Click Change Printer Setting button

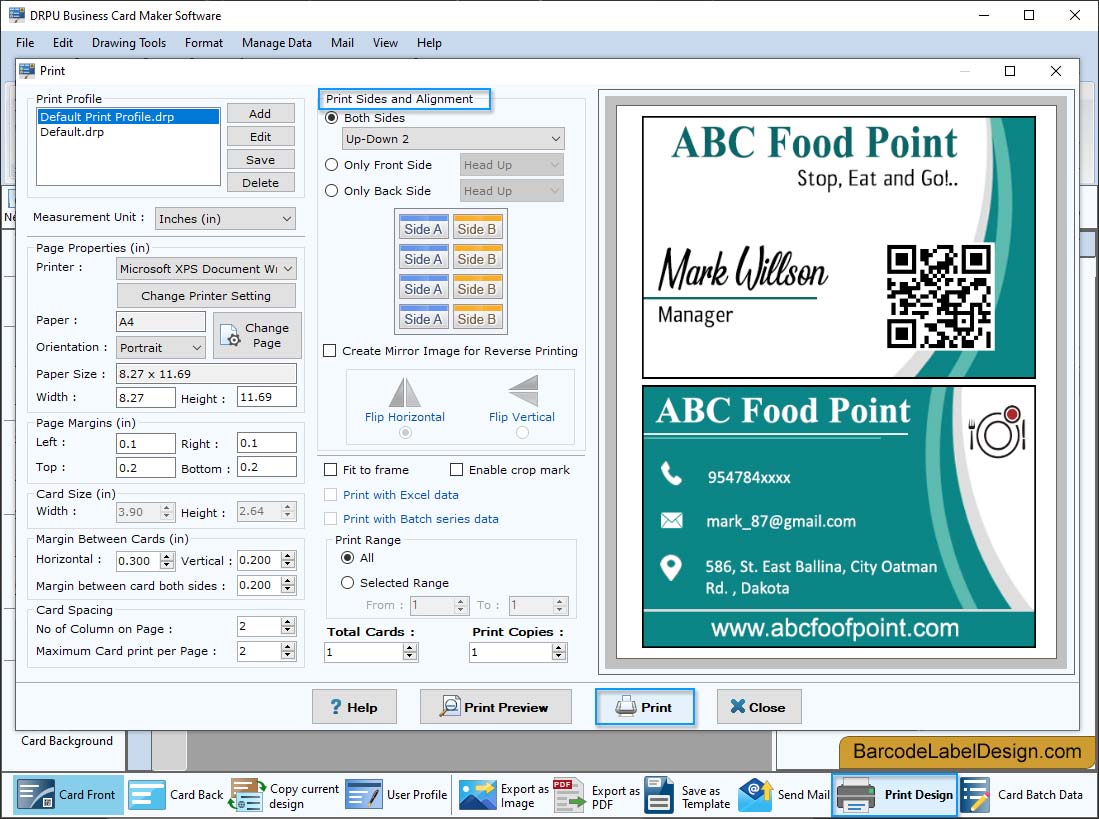206,296
